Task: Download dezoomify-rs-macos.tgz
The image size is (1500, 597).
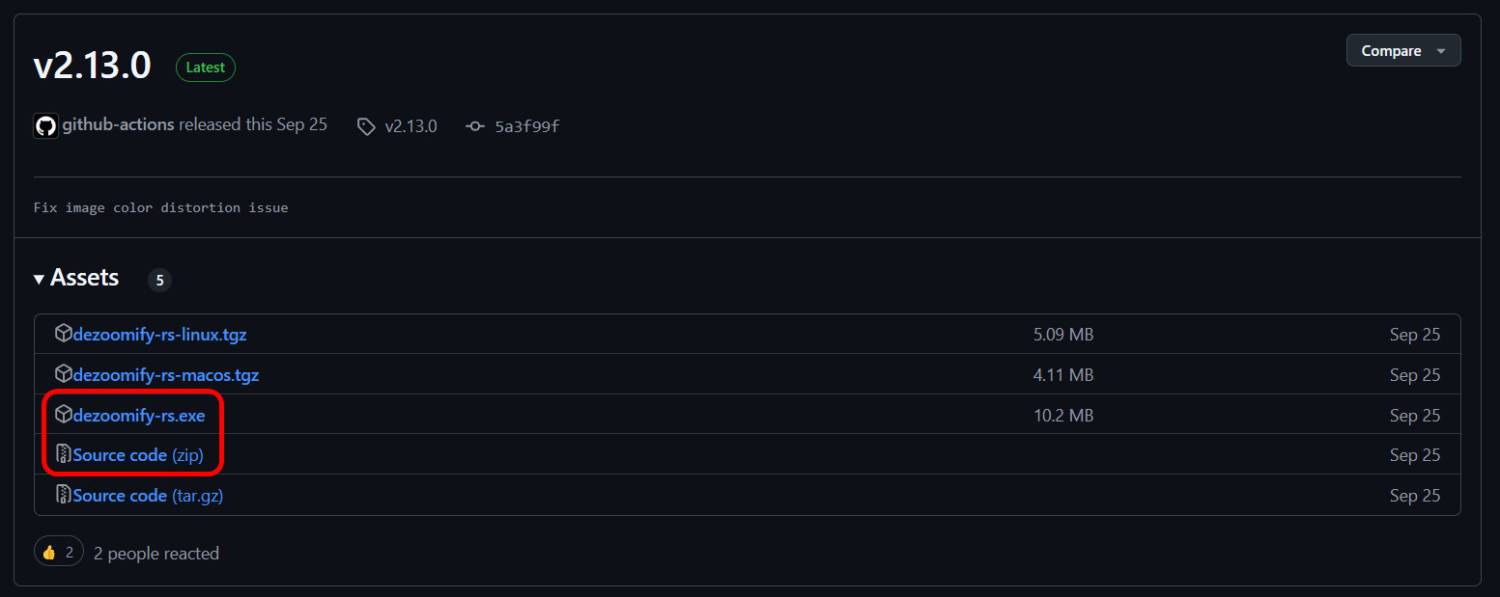Action: click(166, 375)
